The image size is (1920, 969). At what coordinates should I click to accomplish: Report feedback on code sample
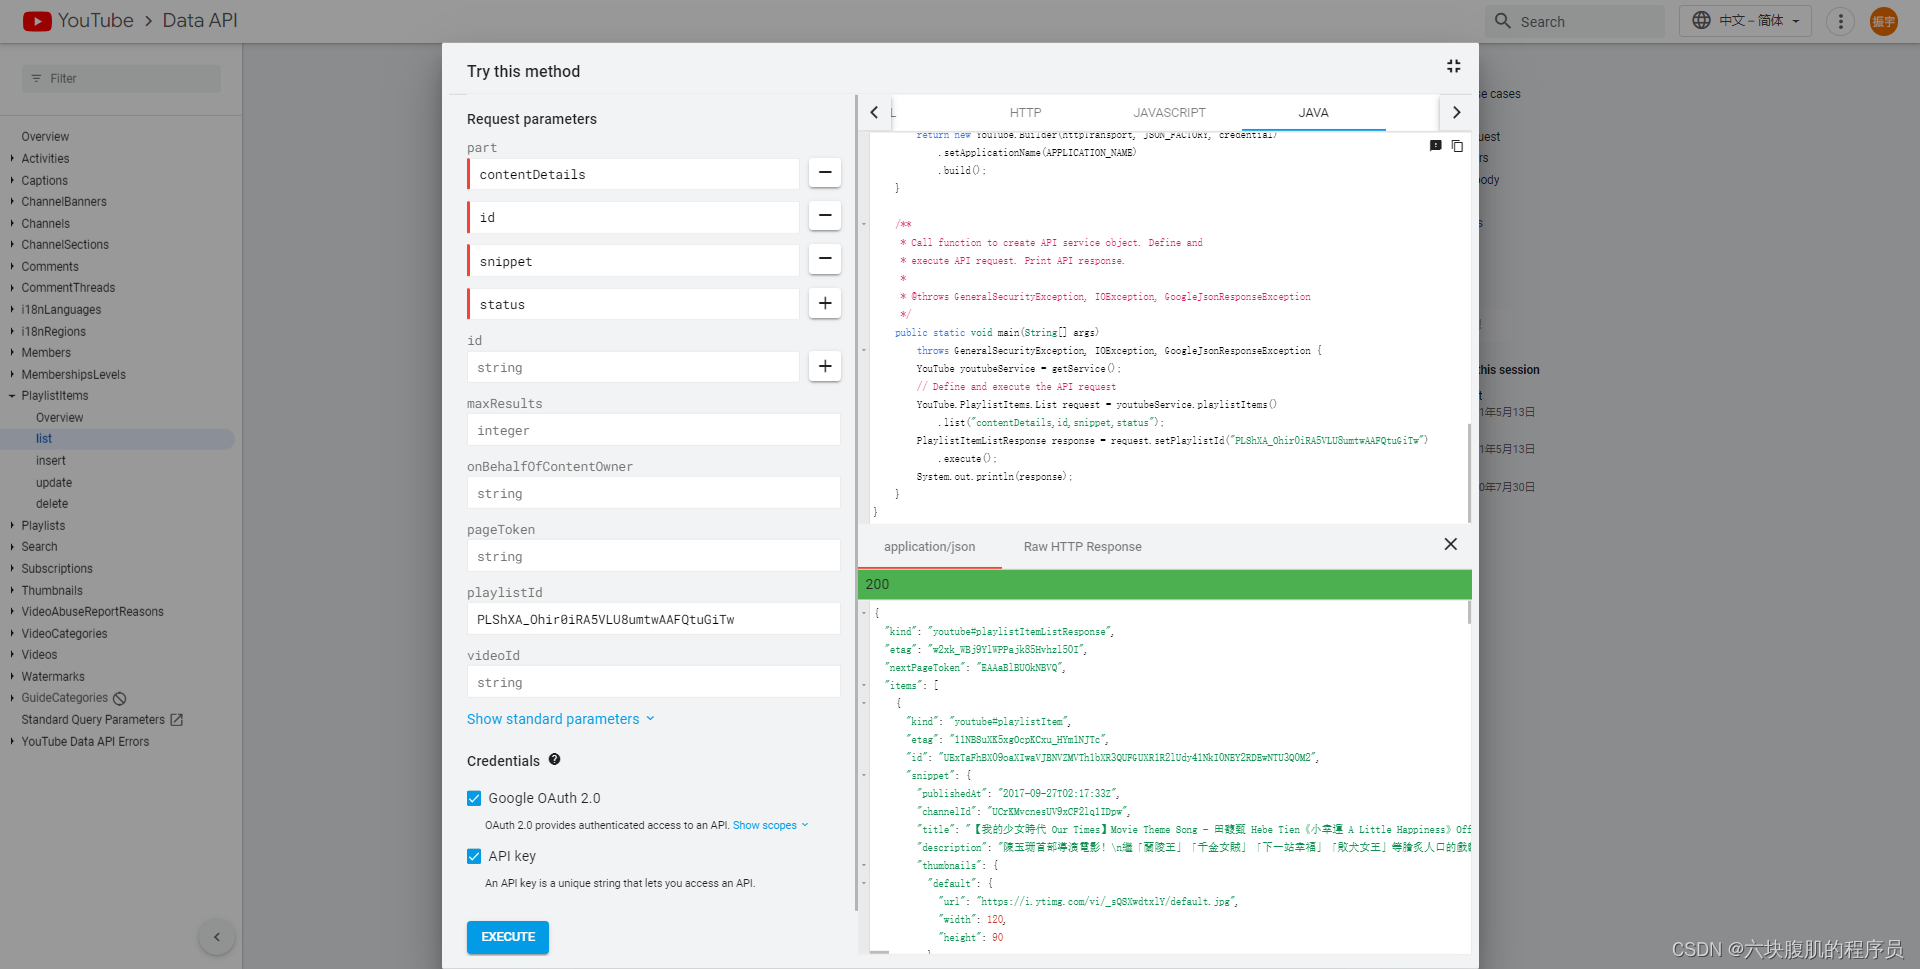click(1435, 146)
